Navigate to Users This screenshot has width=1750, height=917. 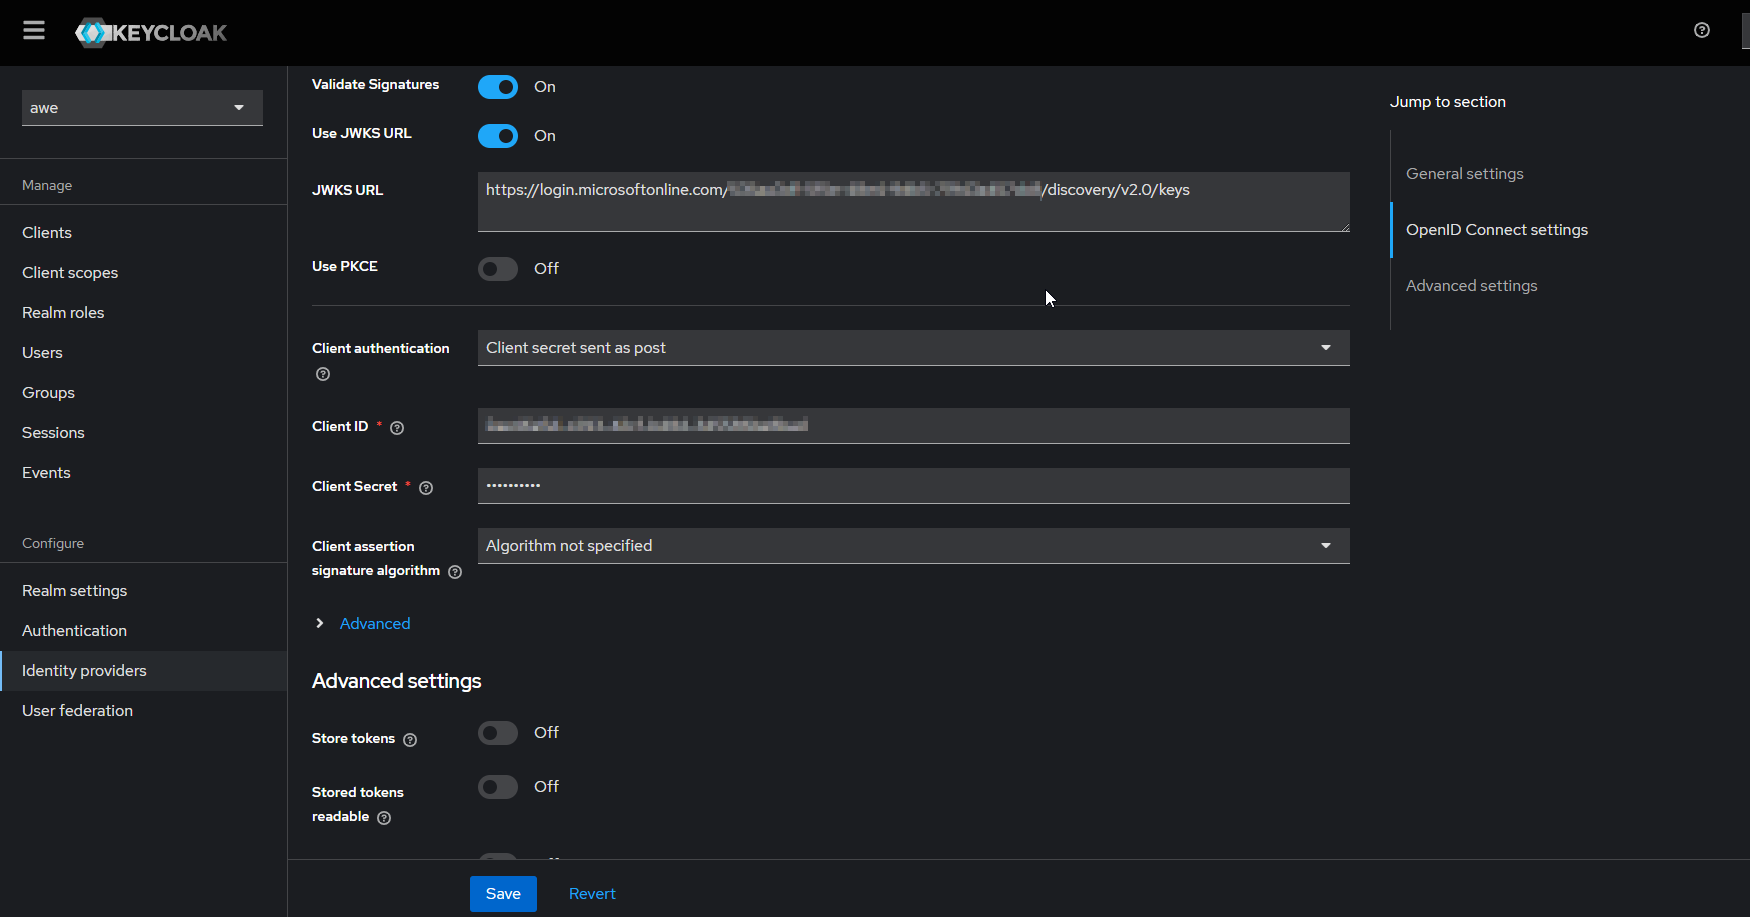[42, 353]
